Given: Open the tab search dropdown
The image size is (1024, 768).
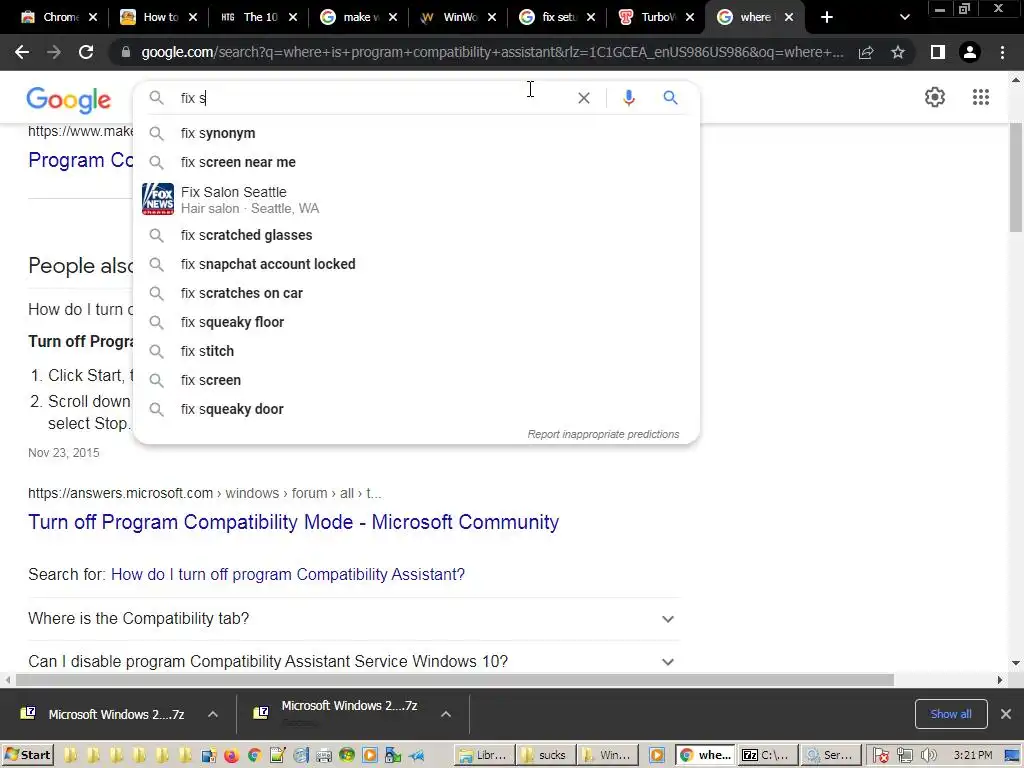Looking at the screenshot, I should 904,18.
